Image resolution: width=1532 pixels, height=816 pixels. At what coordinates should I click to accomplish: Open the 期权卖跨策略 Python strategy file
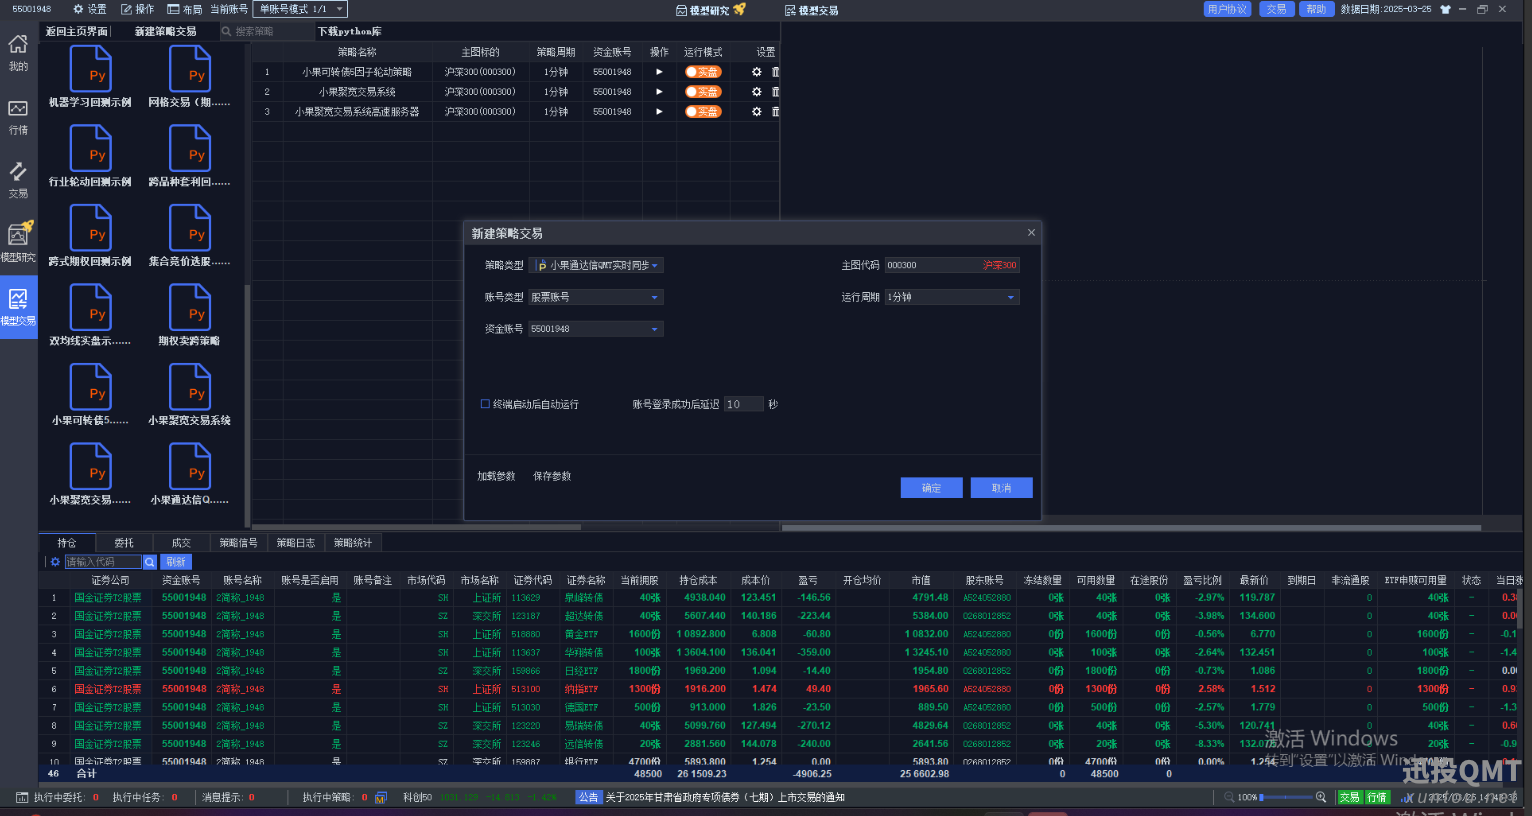[x=190, y=315]
